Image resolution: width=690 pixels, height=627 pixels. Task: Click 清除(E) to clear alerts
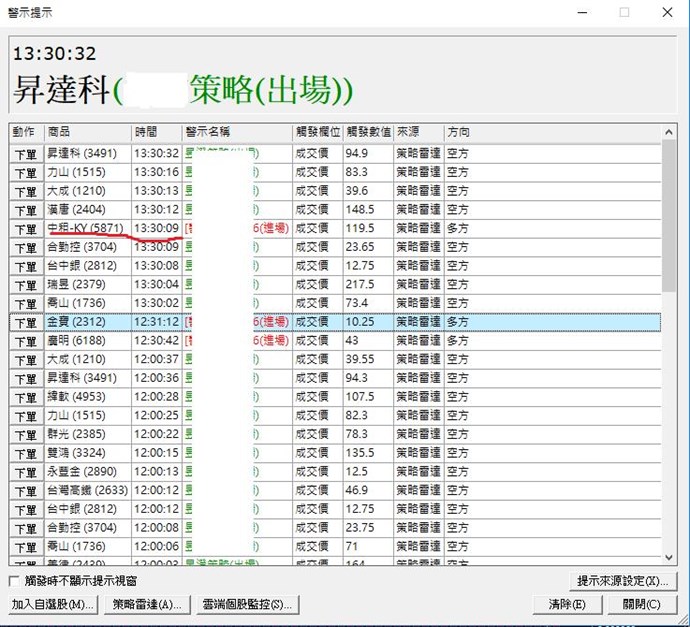pyautogui.click(x=567, y=604)
